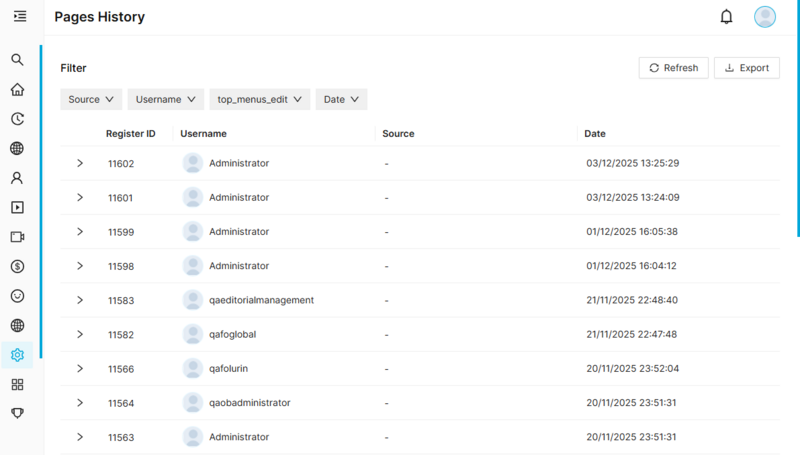Open the Username filter dropdown
Viewport: 800px width, 455px height.
(x=165, y=99)
